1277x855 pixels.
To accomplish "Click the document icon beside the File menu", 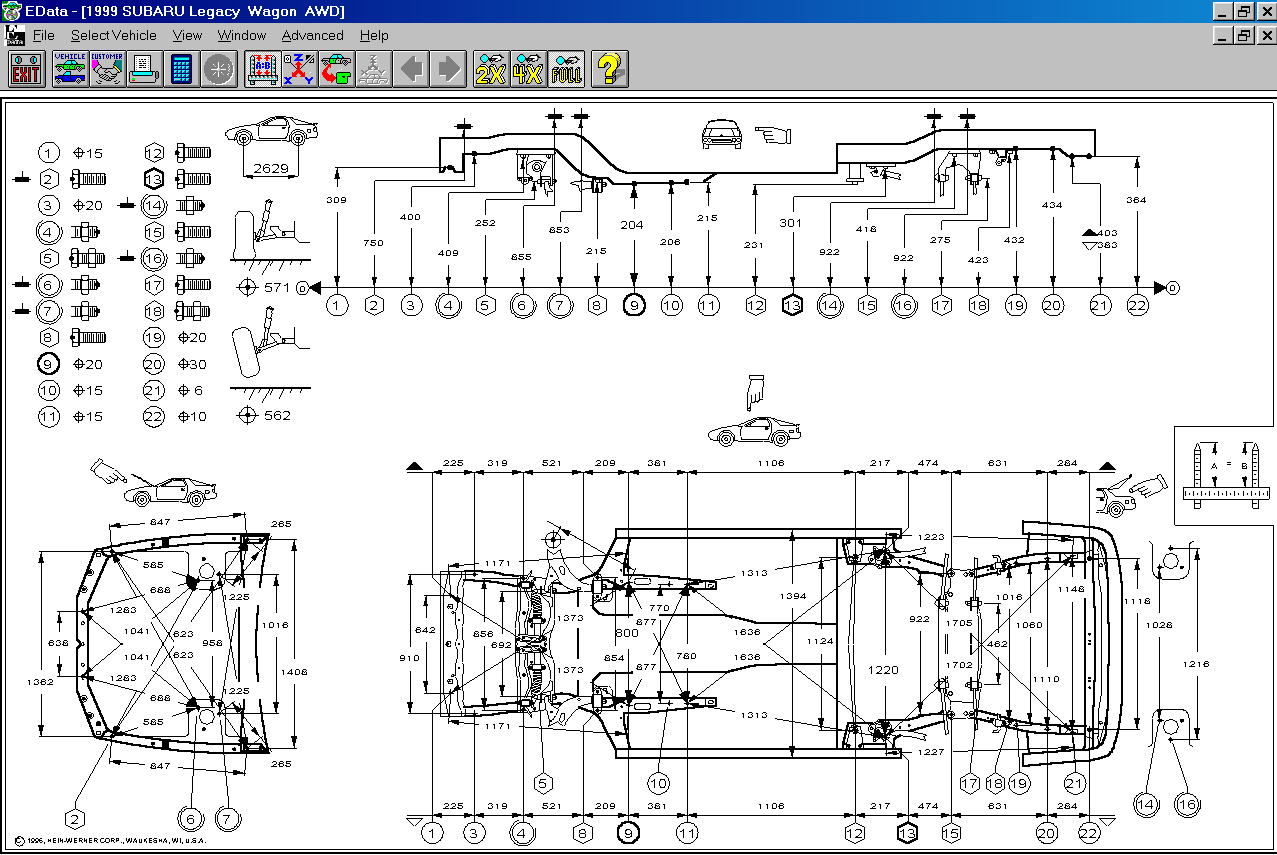I will pos(13,35).
